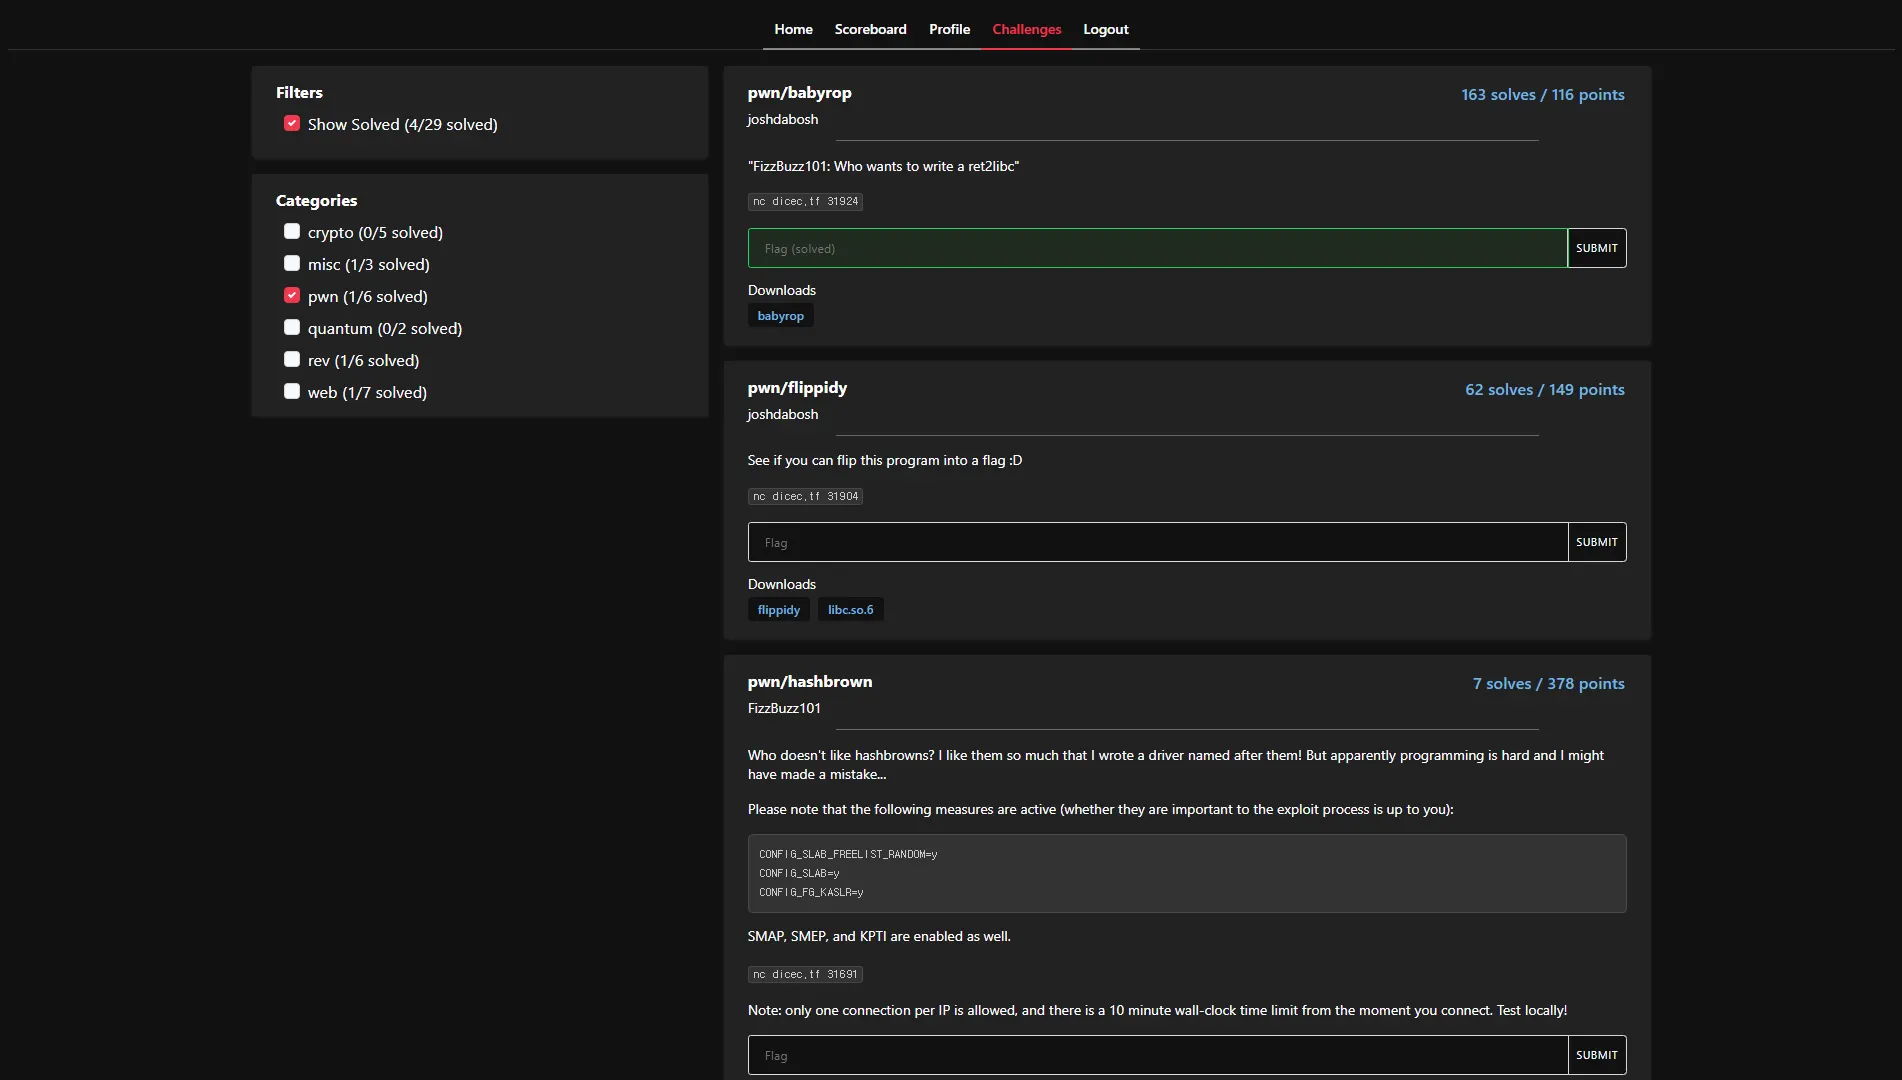Uncheck the Show Solved filter

292,123
